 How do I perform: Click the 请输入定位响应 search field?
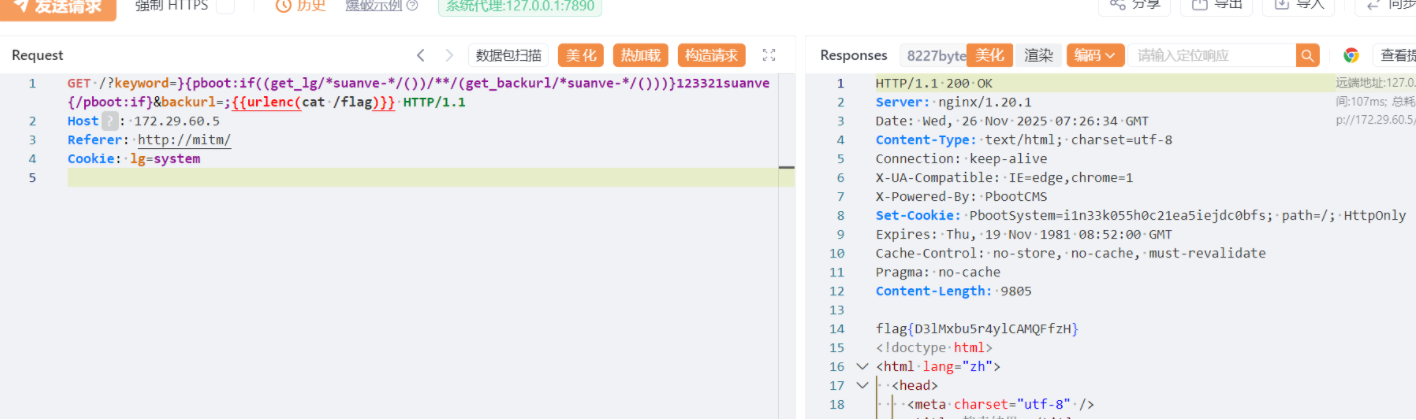click(1212, 55)
